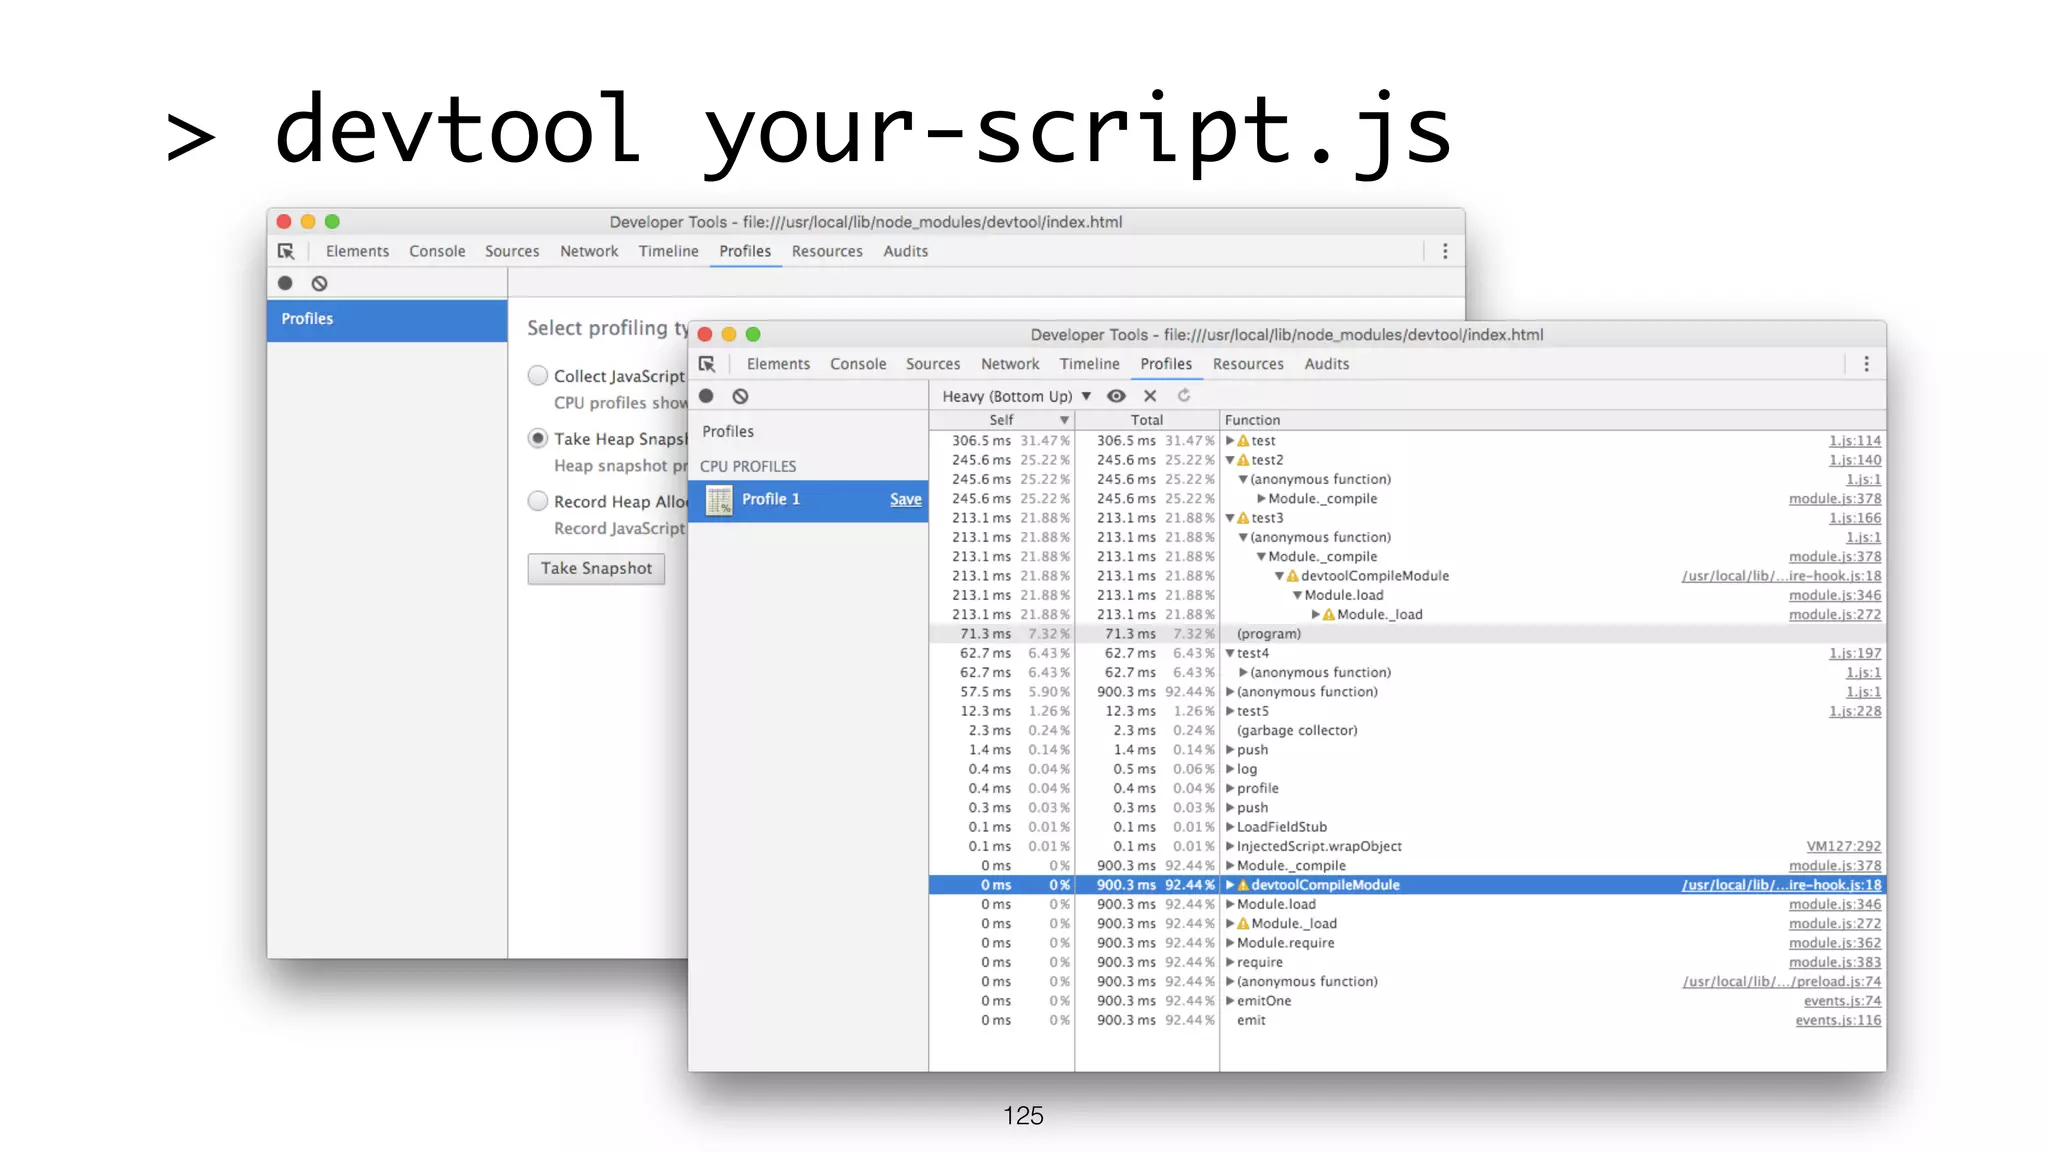Collapse the test2 function row
The height and width of the screenshot is (1152, 2048).
tap(1231, 460)
